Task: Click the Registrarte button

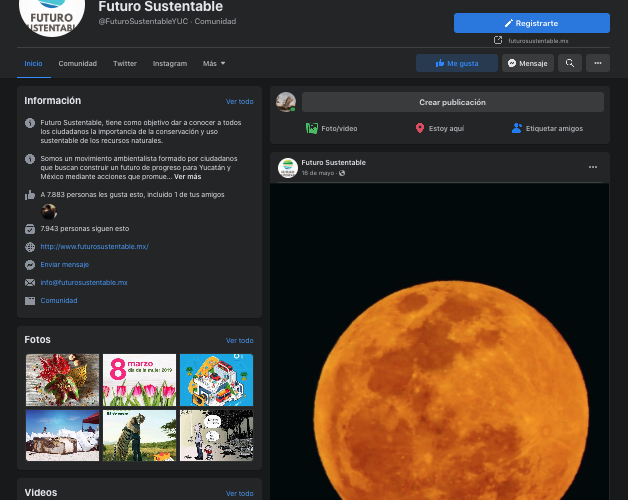Action: pos(531,23)
